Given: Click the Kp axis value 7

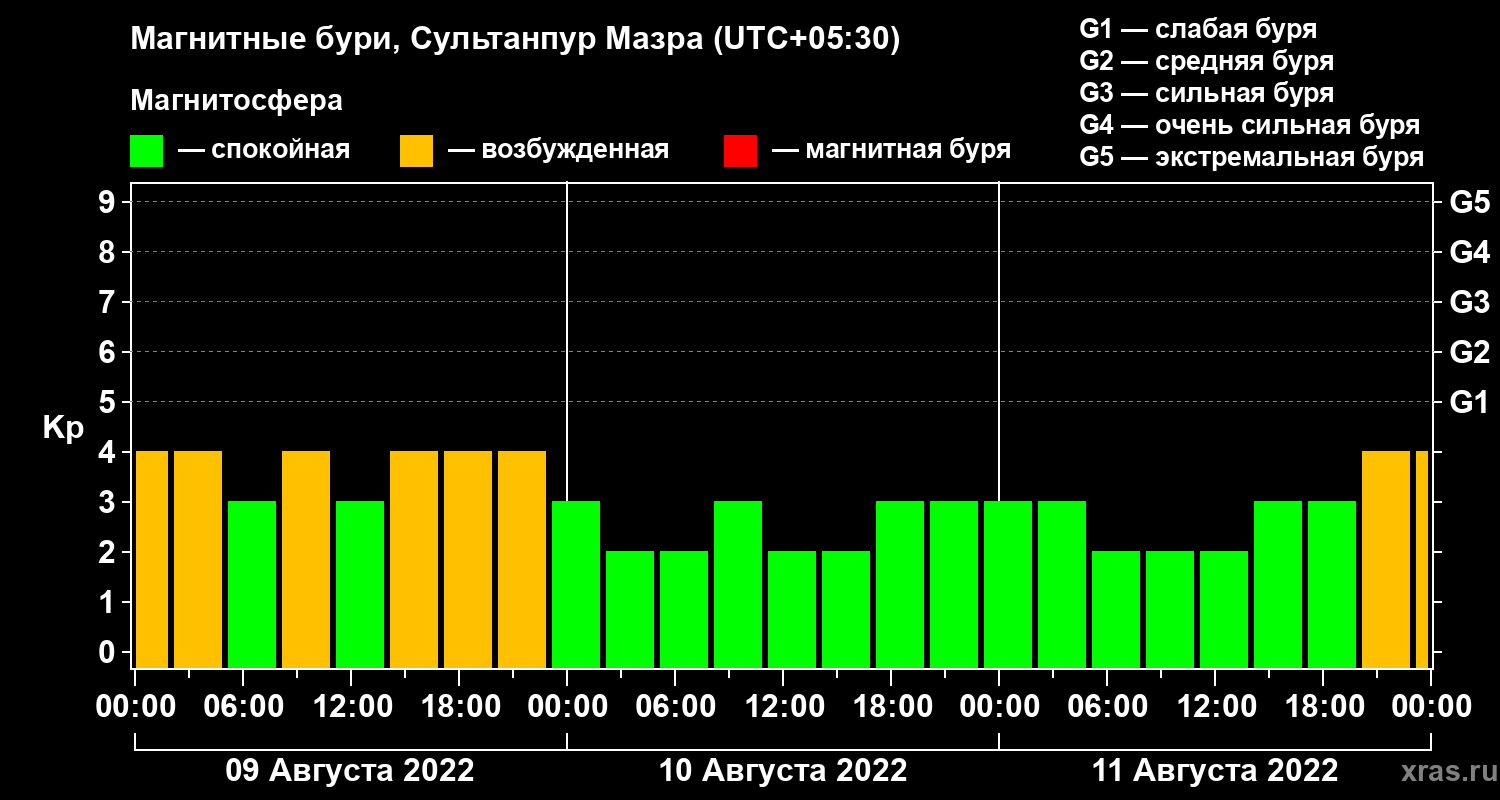Looking at the screenshot, I should (x=109, y=302).
